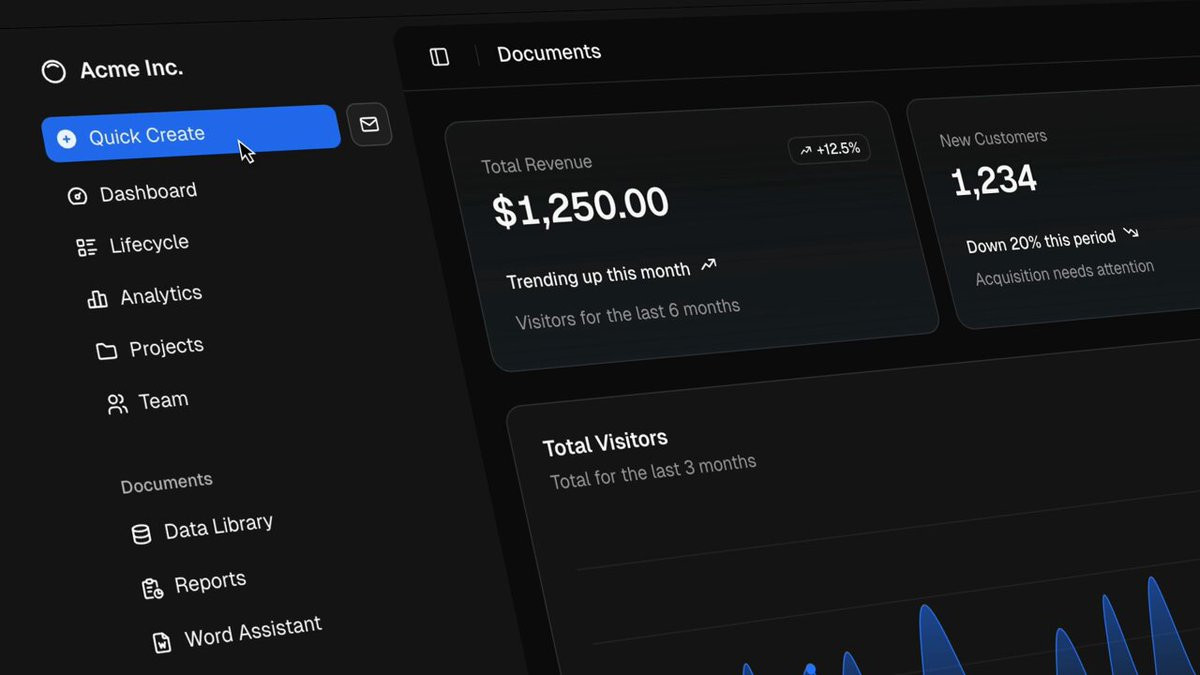Image resolution: width=1200 pixels, height=675 pixels.
Task: Click the Acme Inc. workspace name
Action: (x=131, y=69)
